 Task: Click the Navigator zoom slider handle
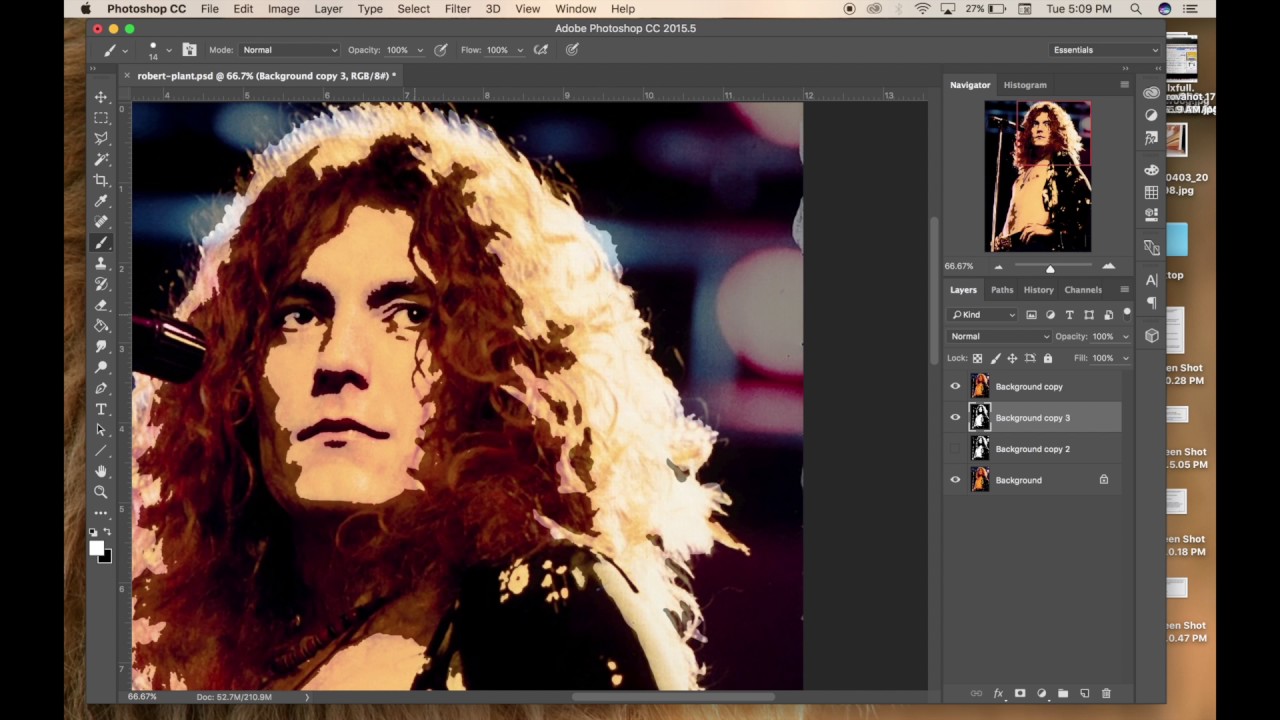point(1050,269)
